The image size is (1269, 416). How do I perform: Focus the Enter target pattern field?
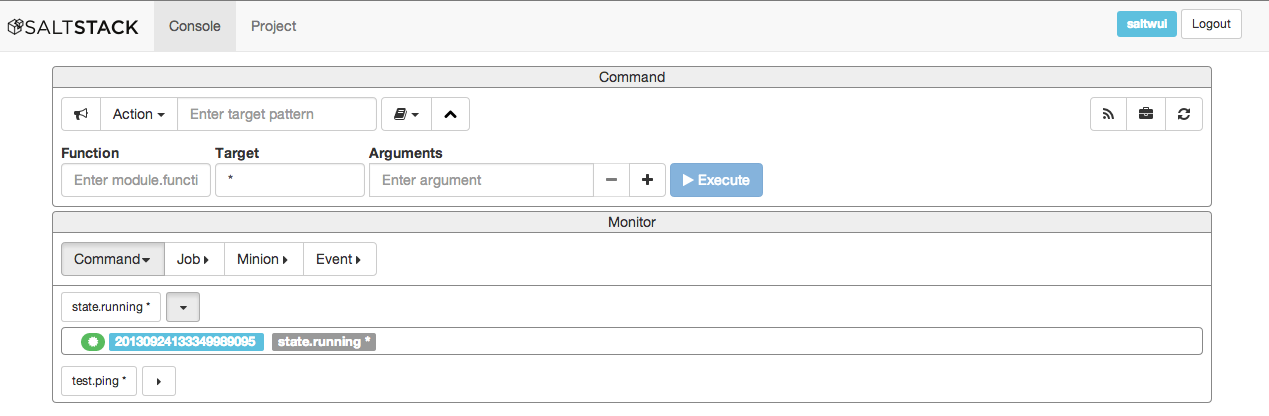click(x=277, y=114)
